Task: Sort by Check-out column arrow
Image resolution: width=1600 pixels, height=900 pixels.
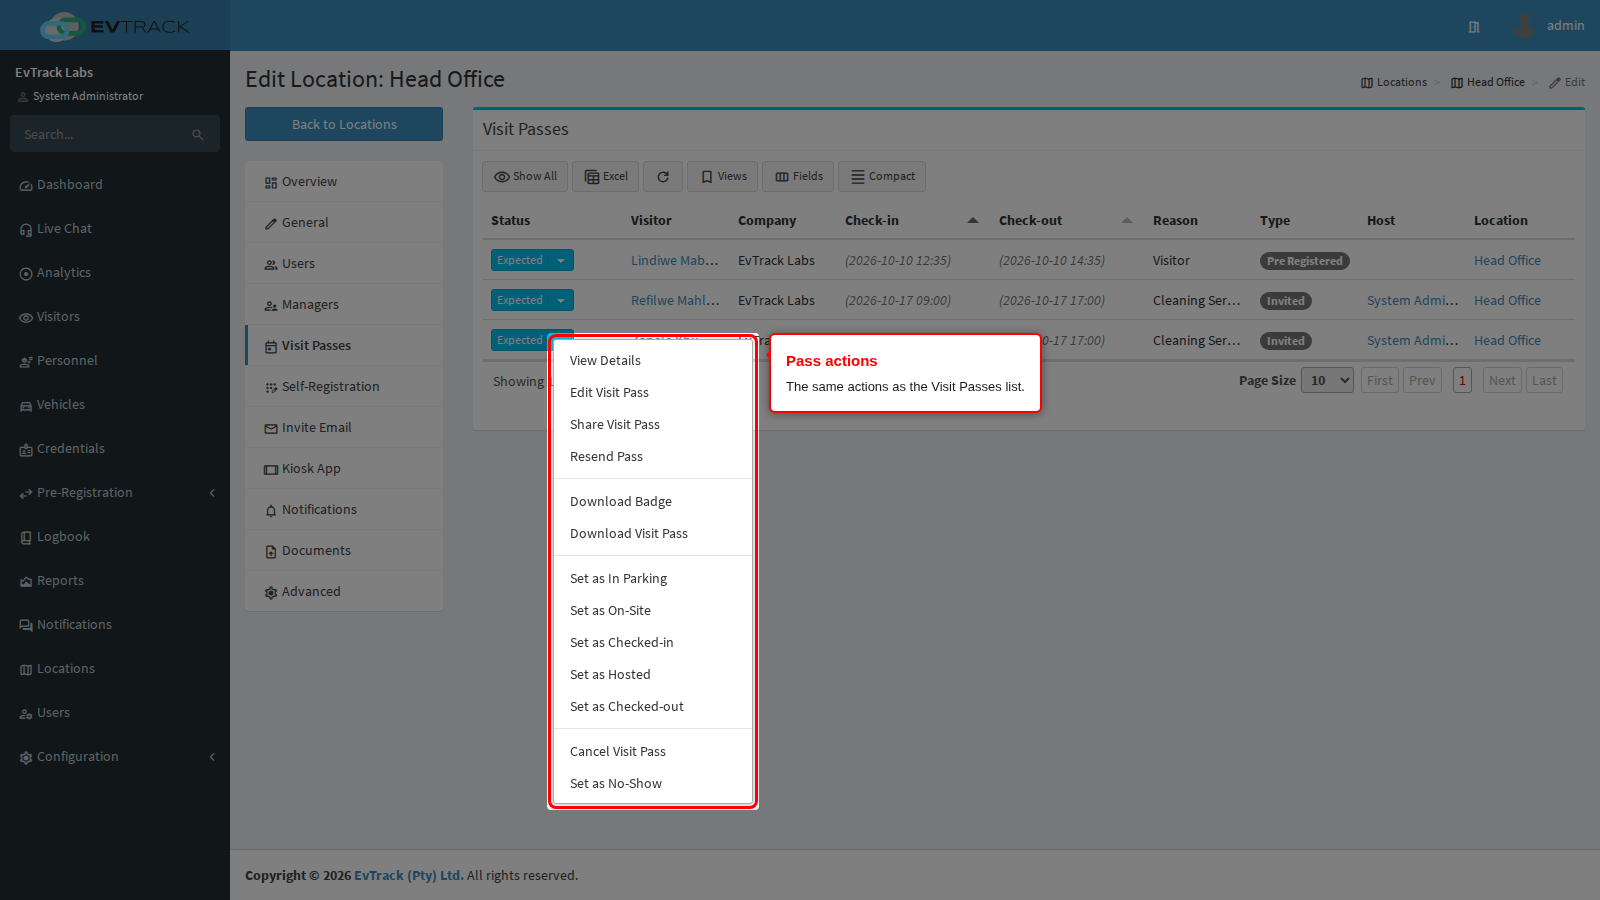Action: coord(1127,221)
